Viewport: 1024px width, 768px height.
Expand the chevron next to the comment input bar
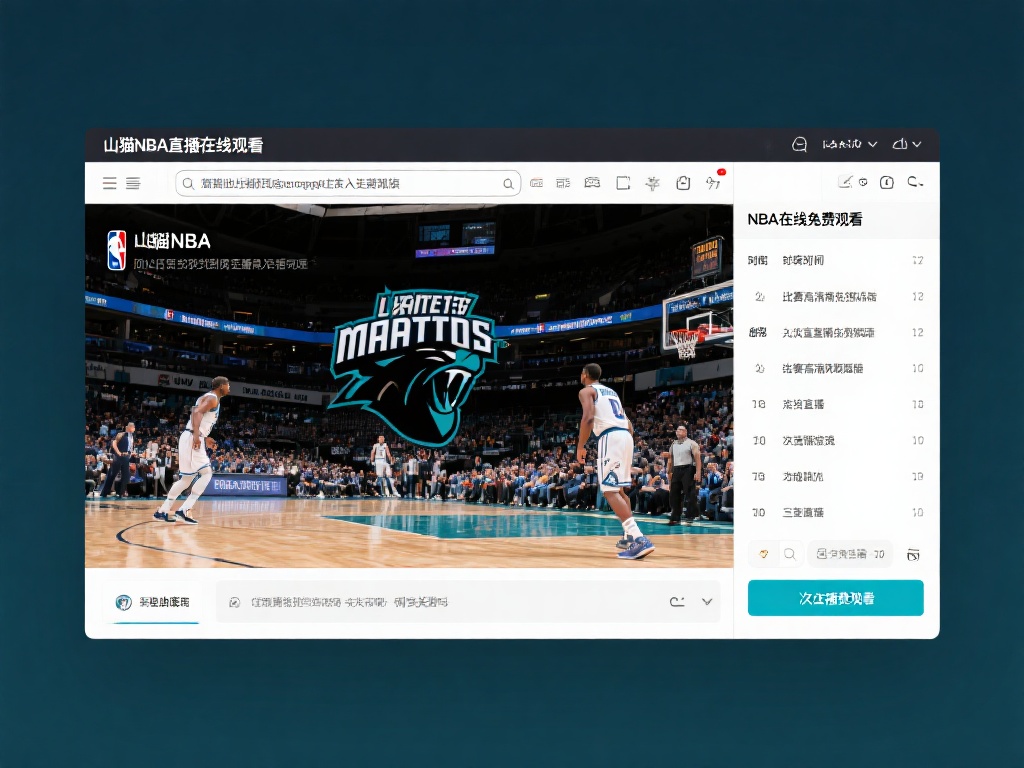[707, 601]
